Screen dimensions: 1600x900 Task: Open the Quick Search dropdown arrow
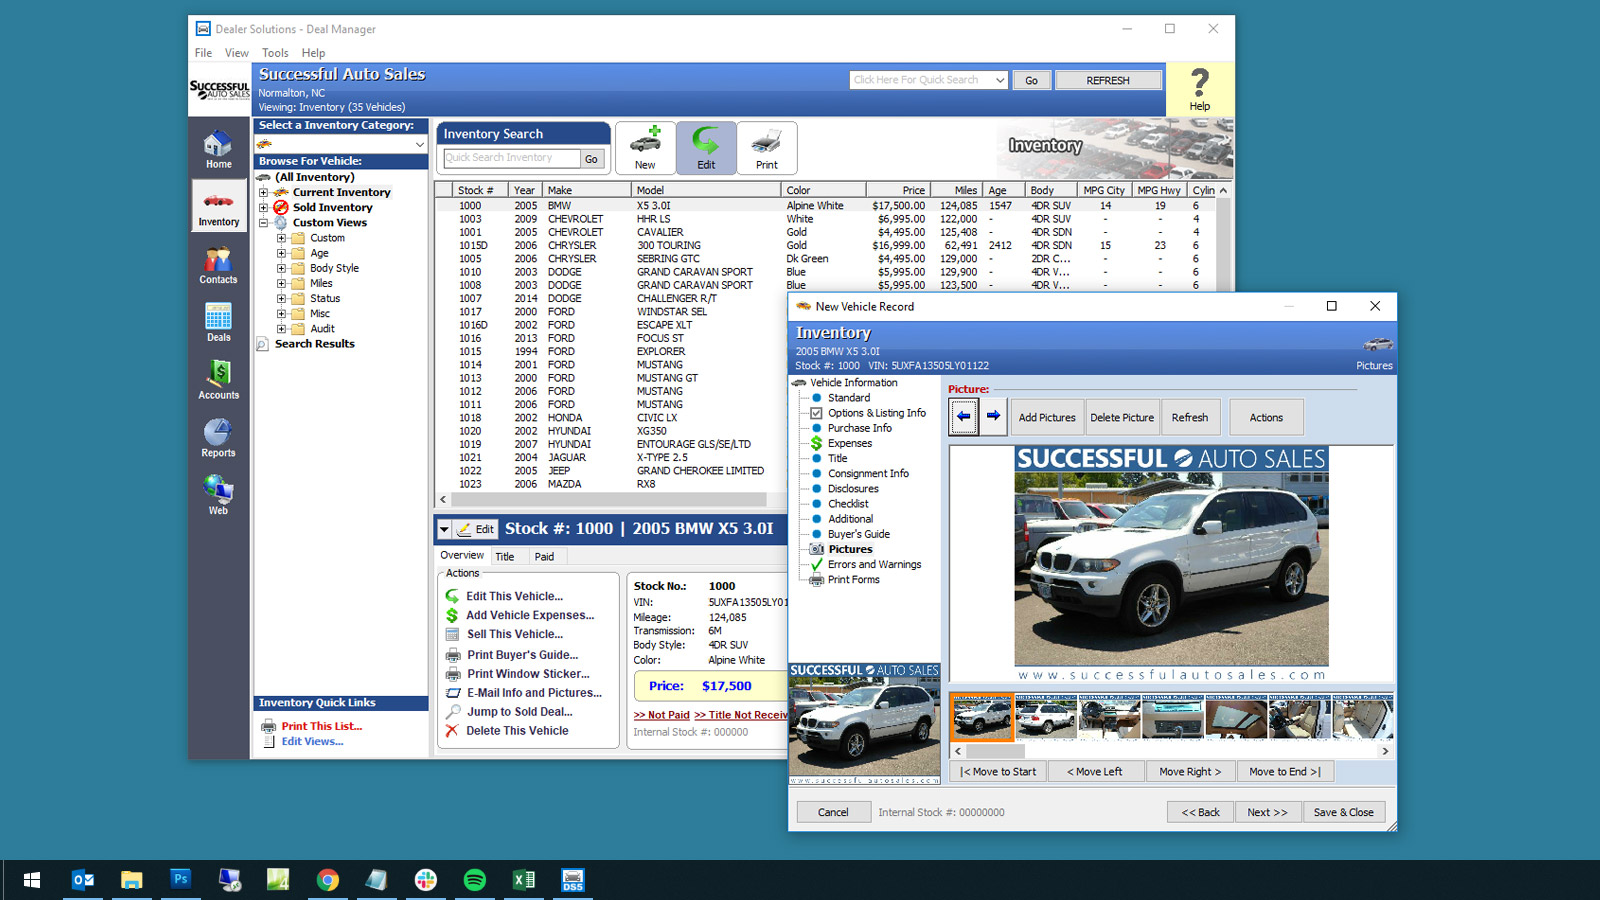tap(999, 80)
